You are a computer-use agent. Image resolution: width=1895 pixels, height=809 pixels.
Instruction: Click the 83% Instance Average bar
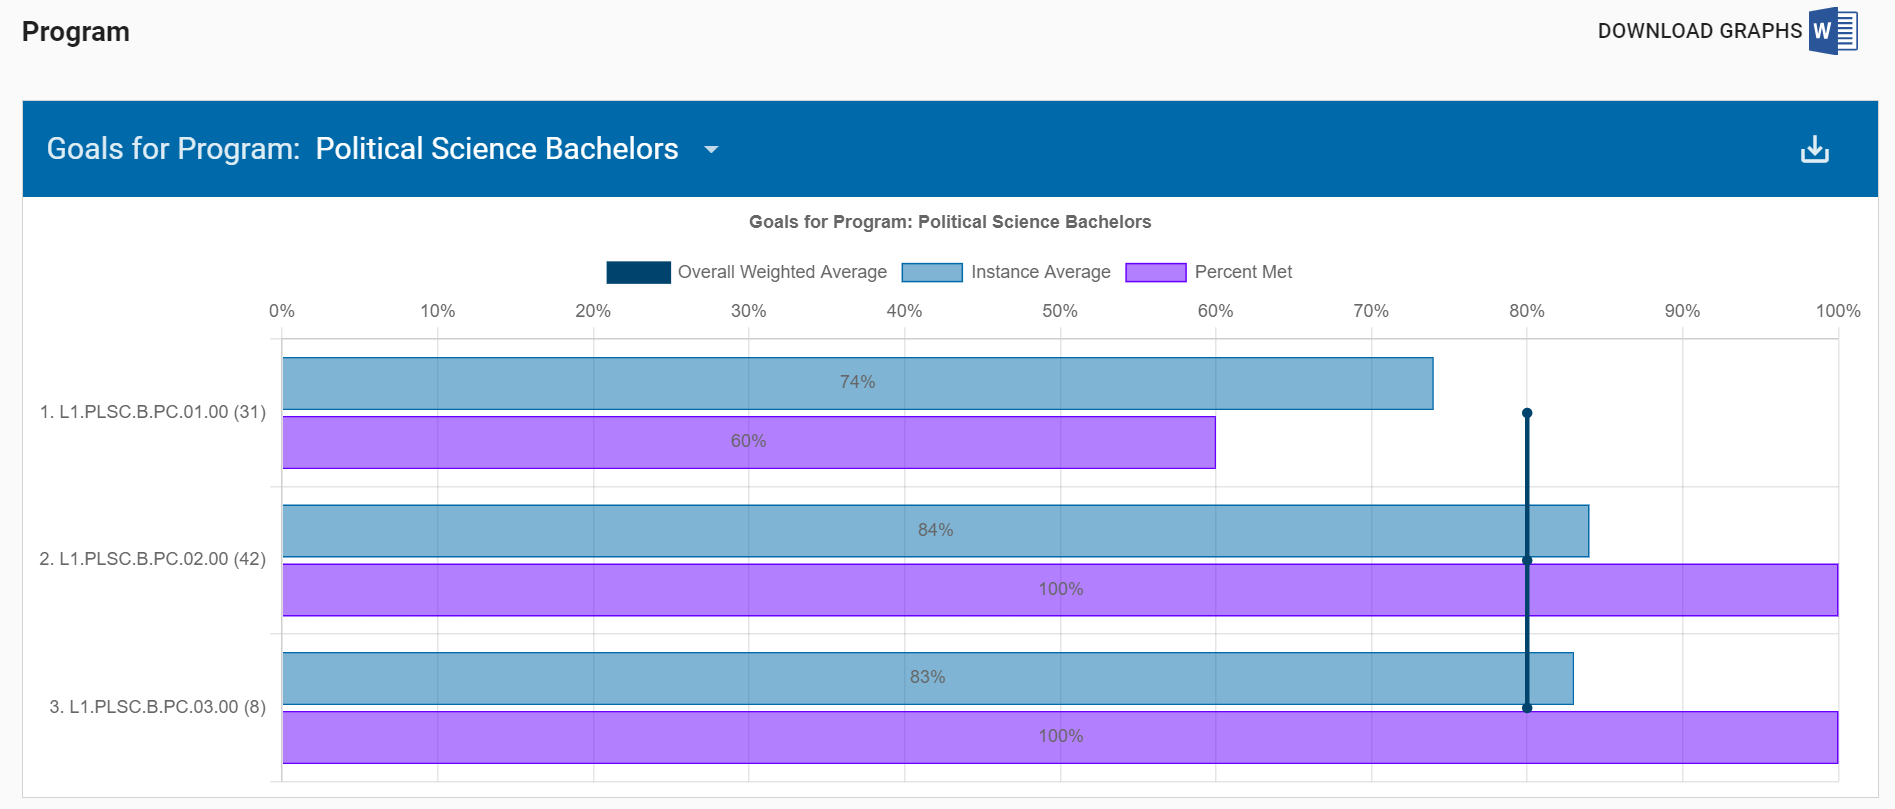927,678
